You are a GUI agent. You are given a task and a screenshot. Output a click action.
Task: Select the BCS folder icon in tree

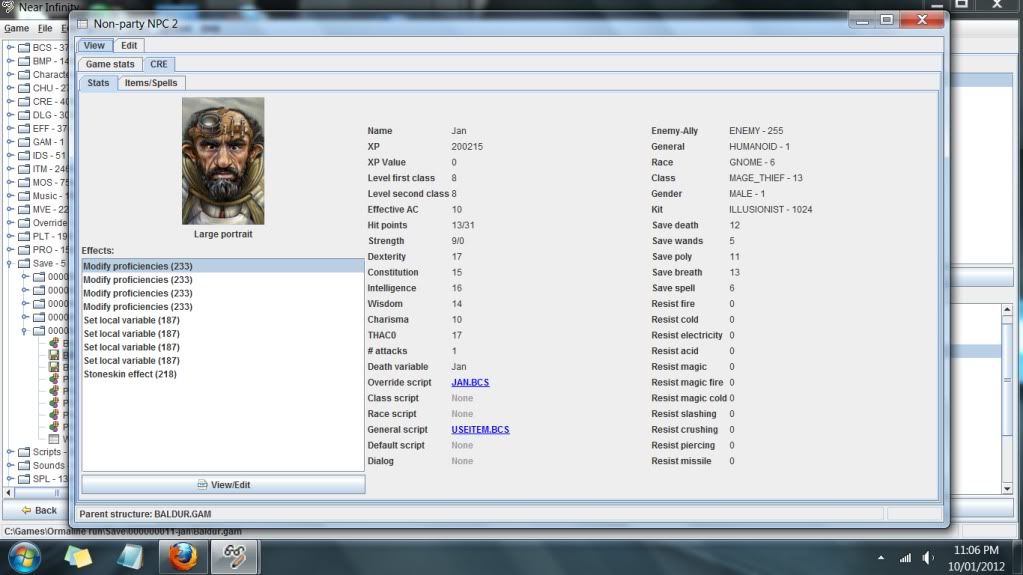[23, 47]
